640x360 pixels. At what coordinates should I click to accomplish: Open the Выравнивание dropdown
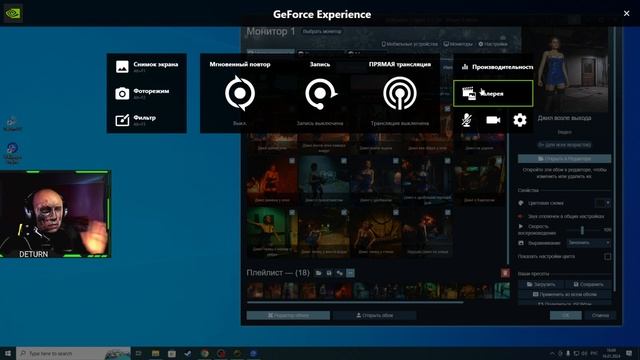coord(589,242)
